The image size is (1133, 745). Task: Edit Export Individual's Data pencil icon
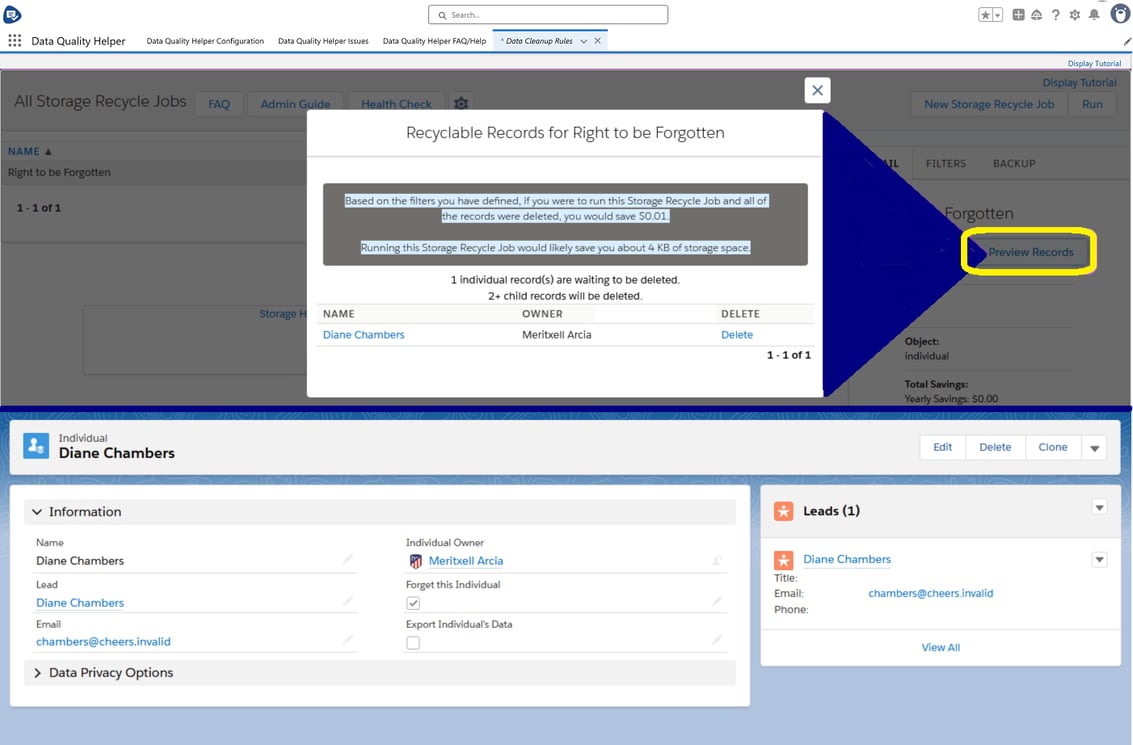(718, 640)
